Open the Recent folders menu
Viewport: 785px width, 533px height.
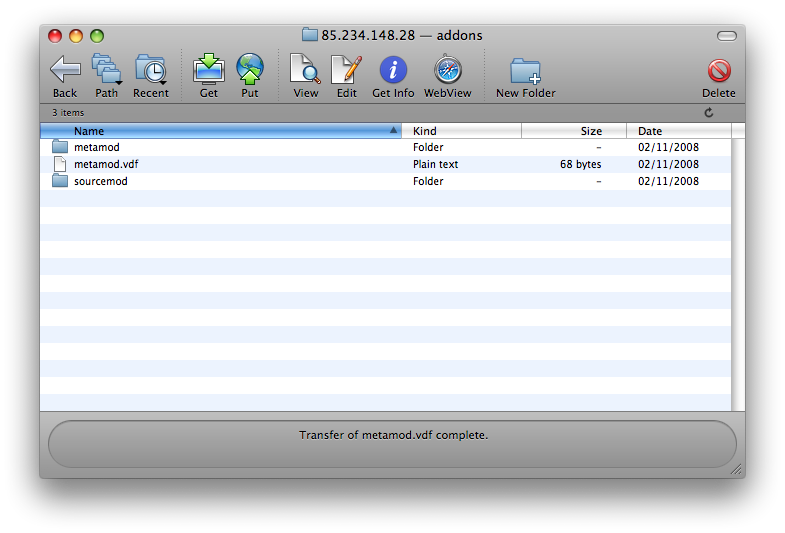tap(151, 69)
